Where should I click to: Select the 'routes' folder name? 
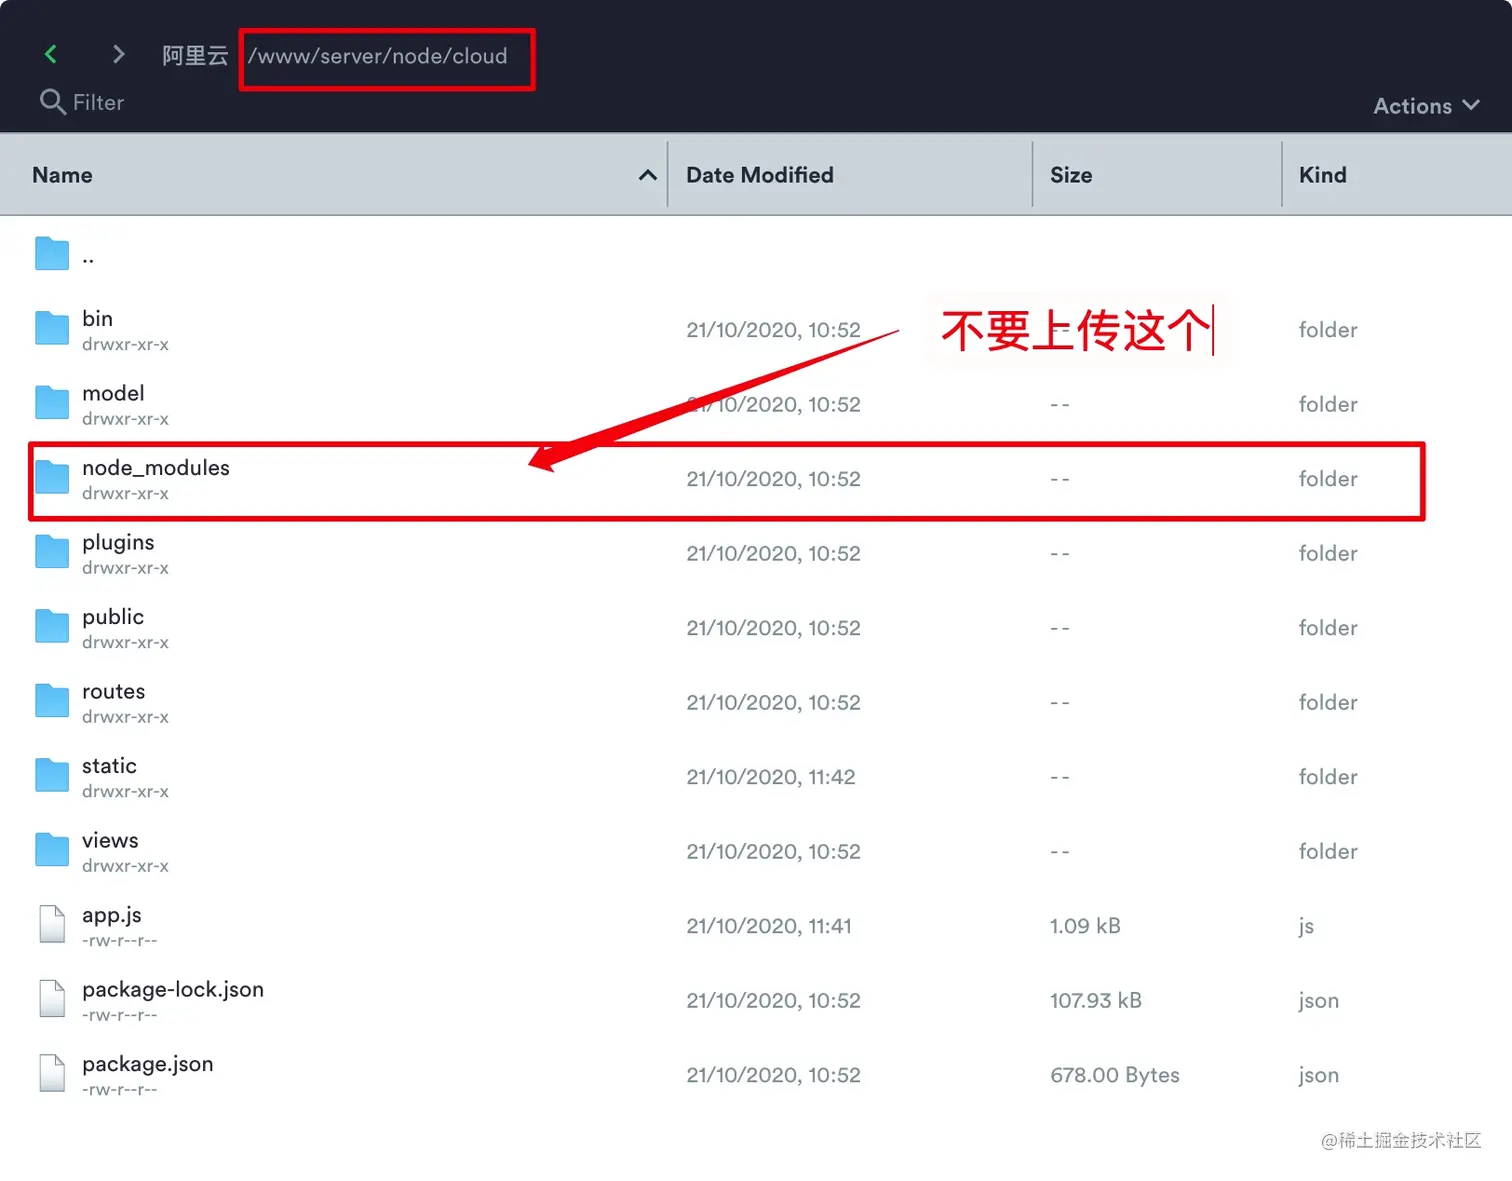pos(113,691)
